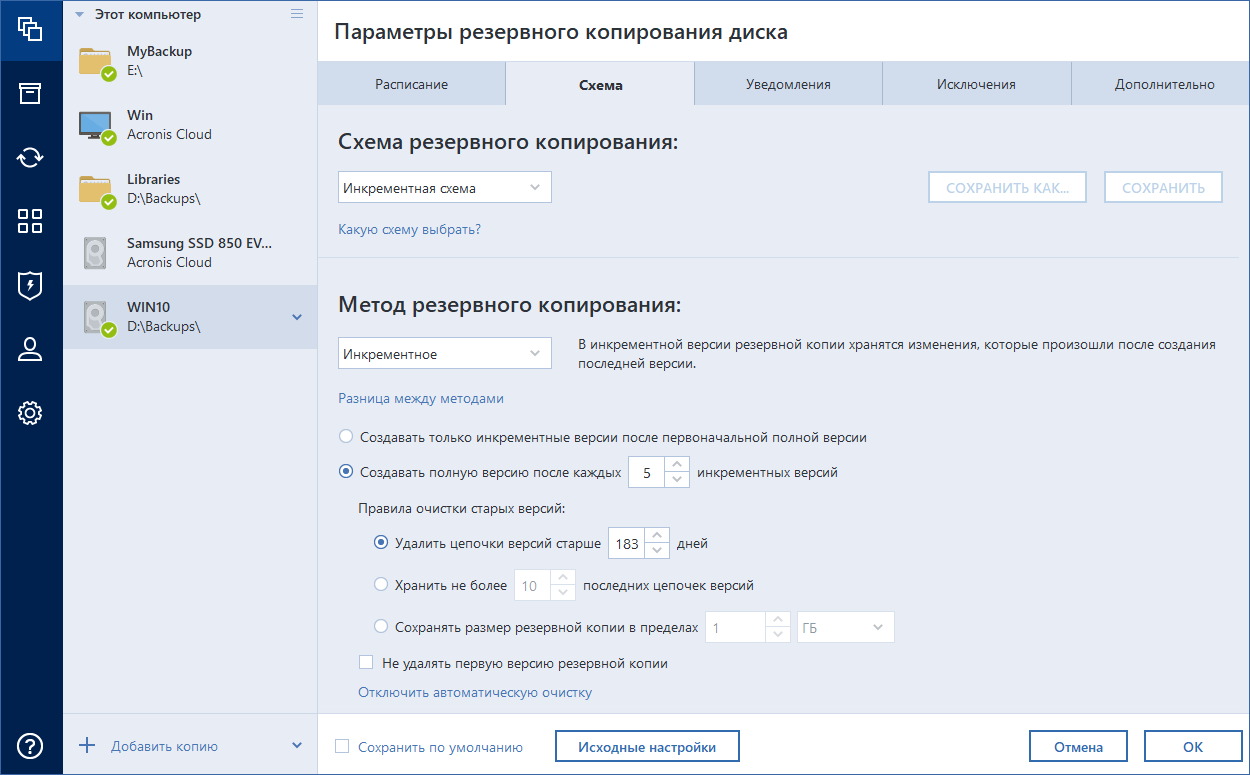Expand the WIN10 backup entry chevron
The width and height of the screenshot is (1250, 775).
tap(297, 314)
